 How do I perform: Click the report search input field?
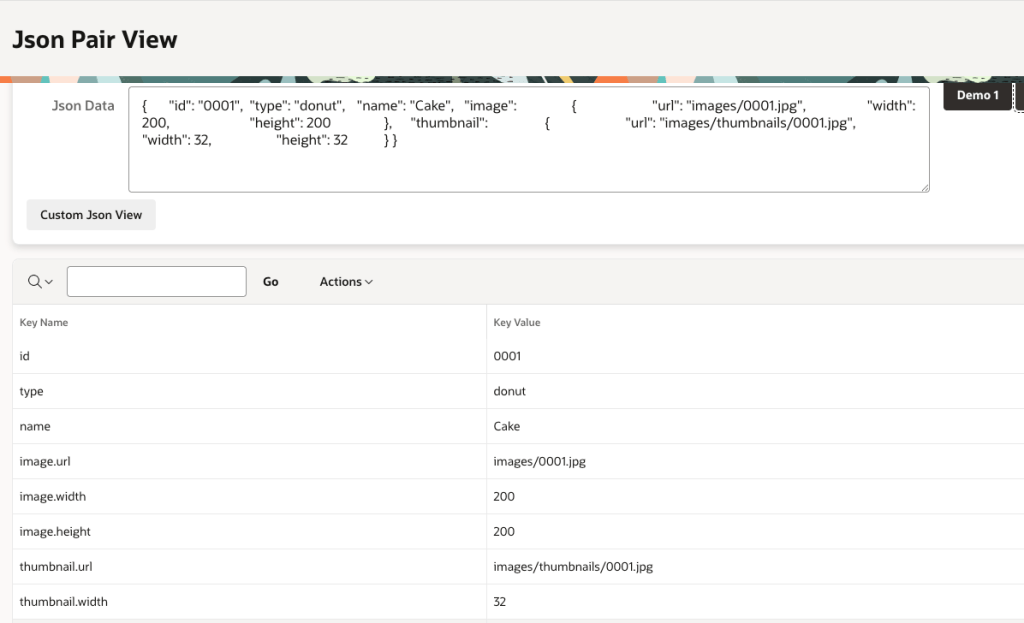[x=156, y=282]
